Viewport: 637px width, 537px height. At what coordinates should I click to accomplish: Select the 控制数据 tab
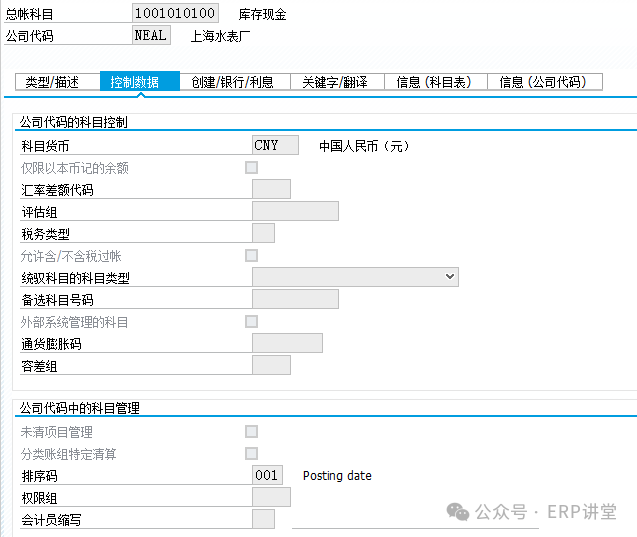pyautogui.click(x=135, y=82)
